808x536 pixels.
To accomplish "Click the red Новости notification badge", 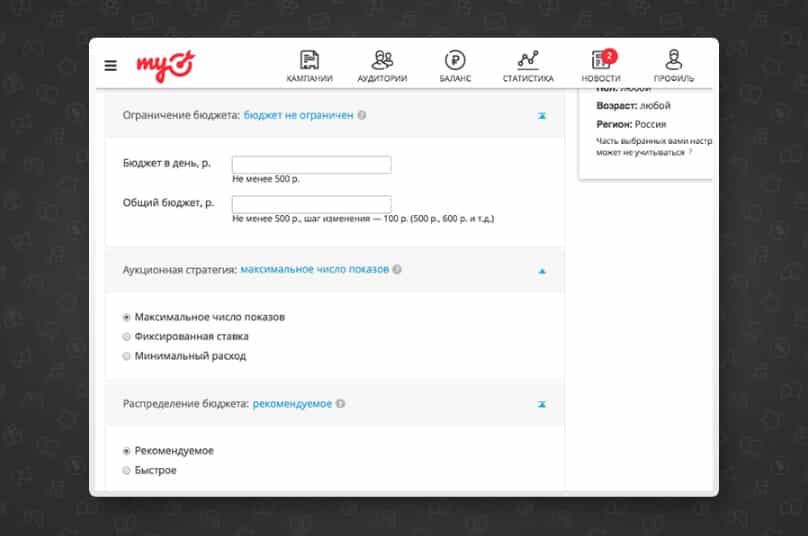I will click(x=609, y=55).
